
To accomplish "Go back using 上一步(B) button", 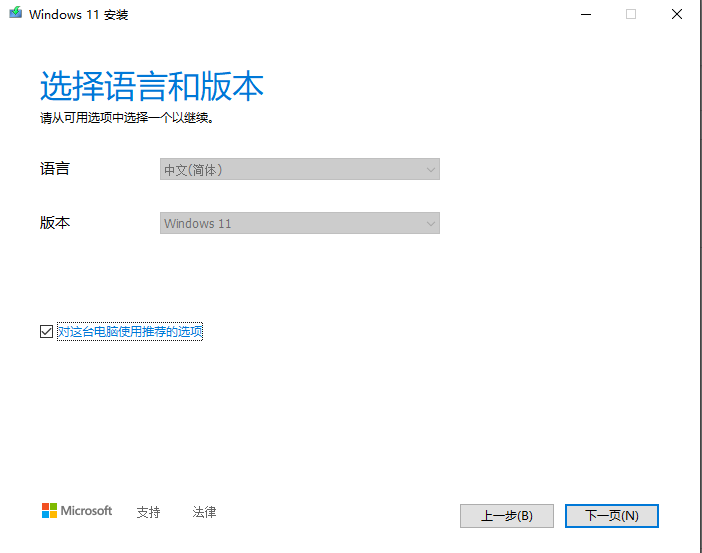I will (x=507, y=516).
